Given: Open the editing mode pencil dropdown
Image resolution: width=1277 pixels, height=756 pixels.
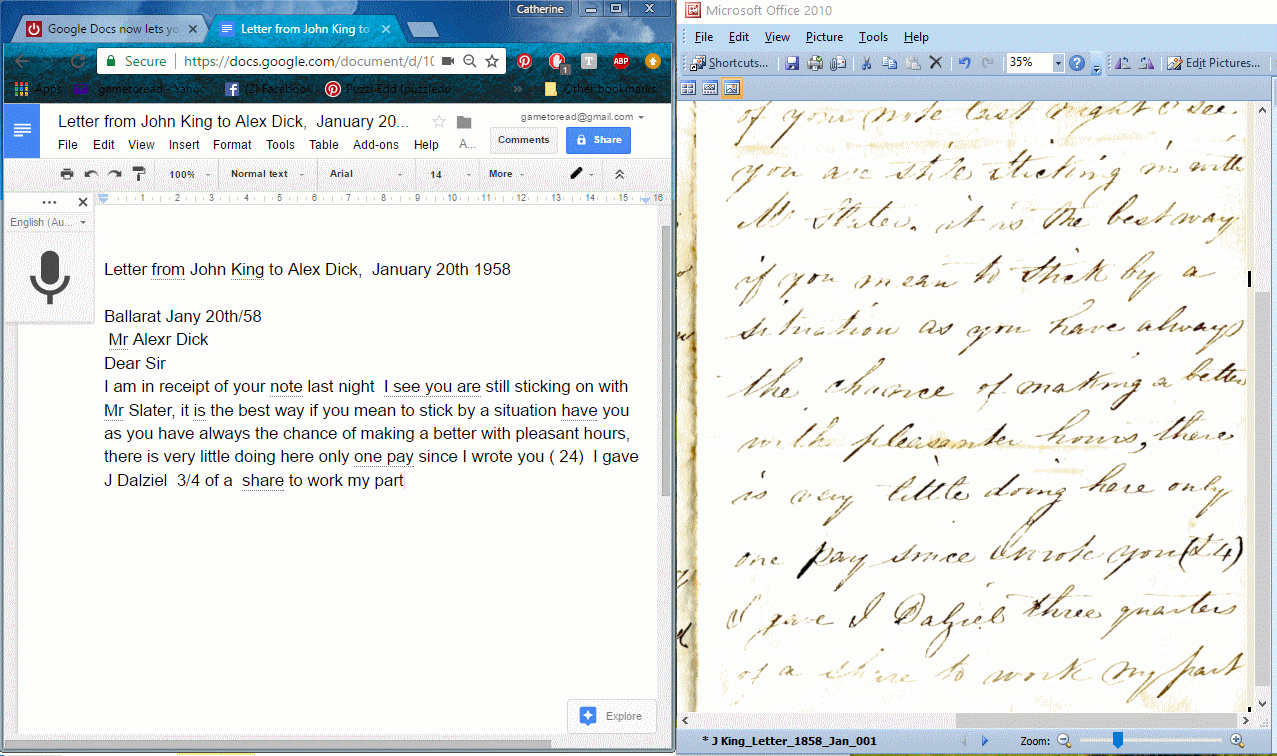Looking at the screenshot, I should tap(582, 174).
